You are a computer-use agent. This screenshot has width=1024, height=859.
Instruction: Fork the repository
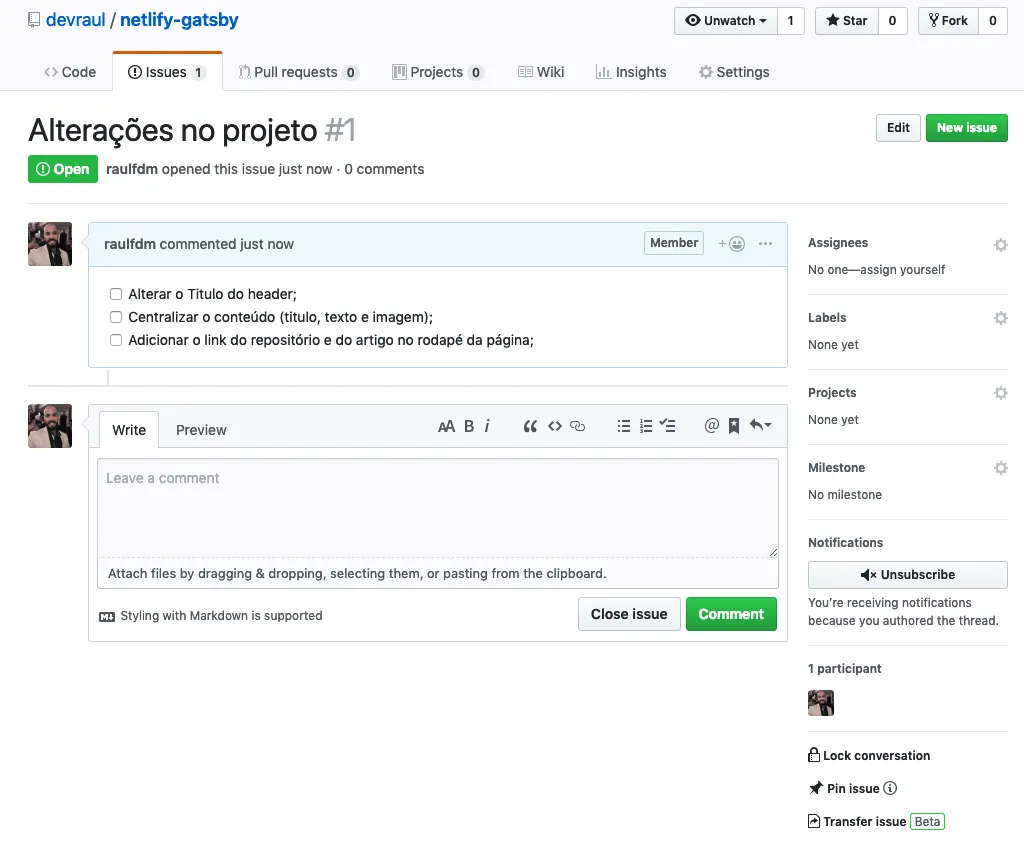coord(948,21)
